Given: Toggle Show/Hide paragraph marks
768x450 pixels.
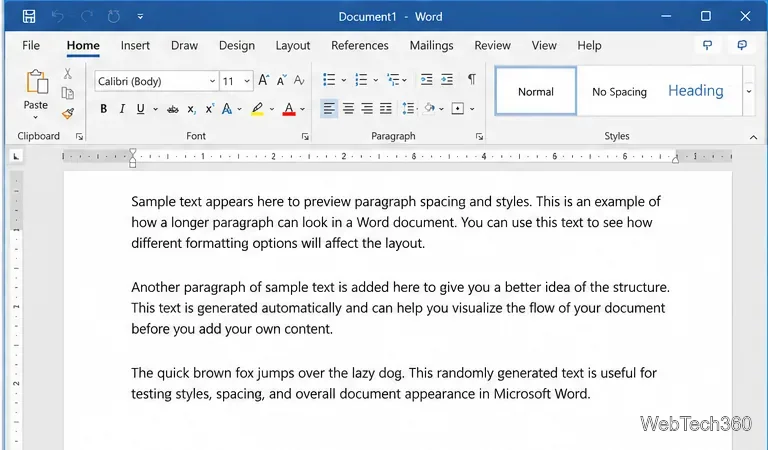Looking at the screenshot, I should coord(472,79).
